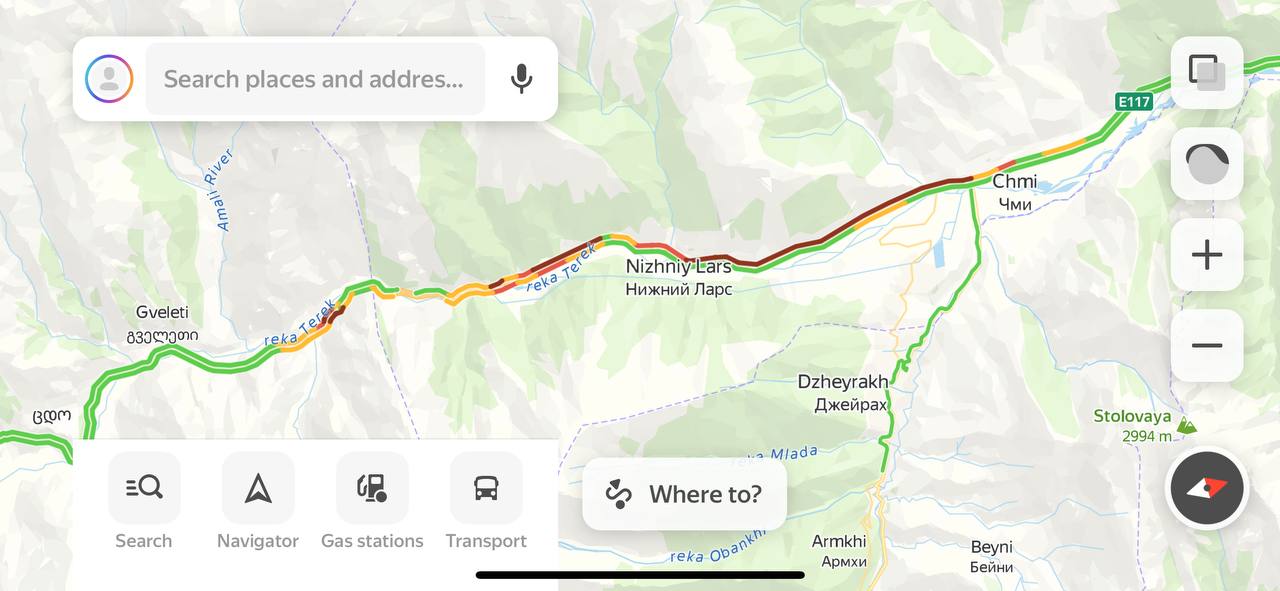Zoom in with the plus button

tap(1207, 255)
